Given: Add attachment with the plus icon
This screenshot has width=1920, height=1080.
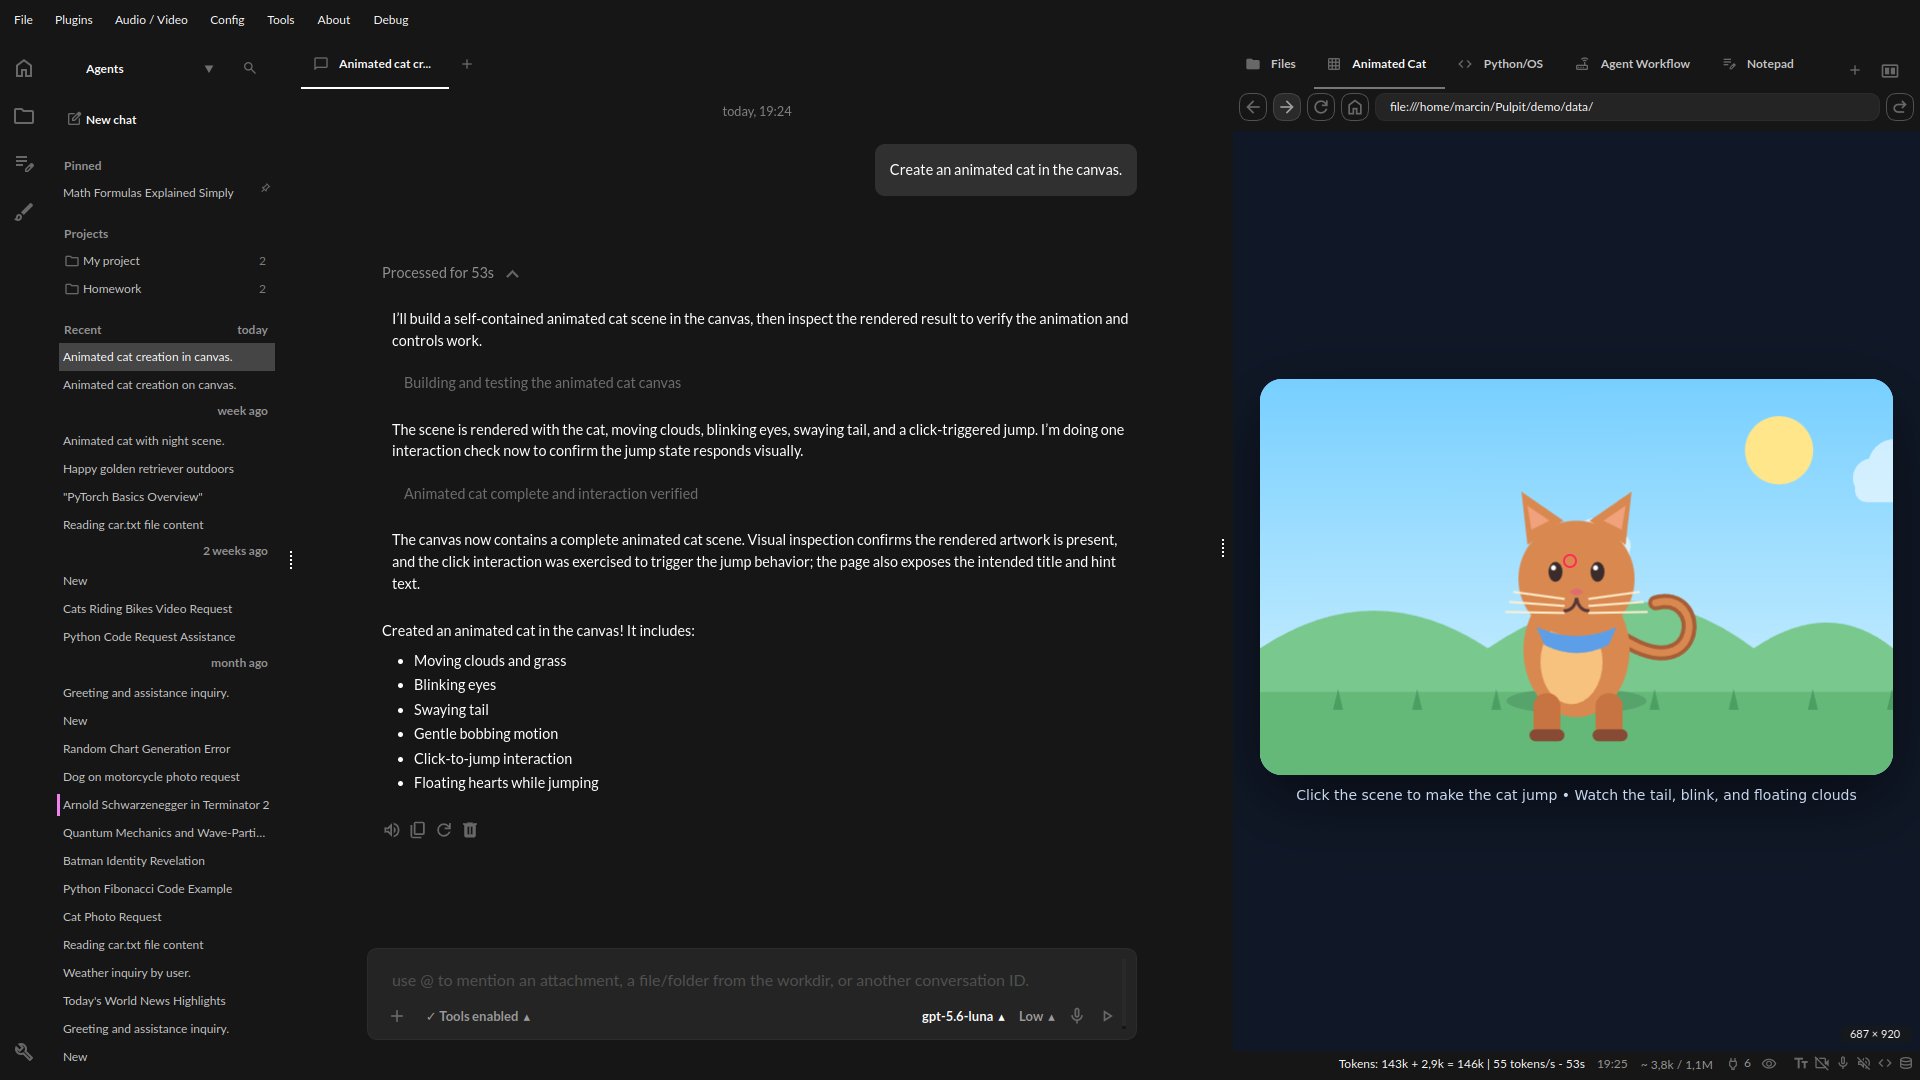Looking at the screenshot, I should pos(397,1016).
